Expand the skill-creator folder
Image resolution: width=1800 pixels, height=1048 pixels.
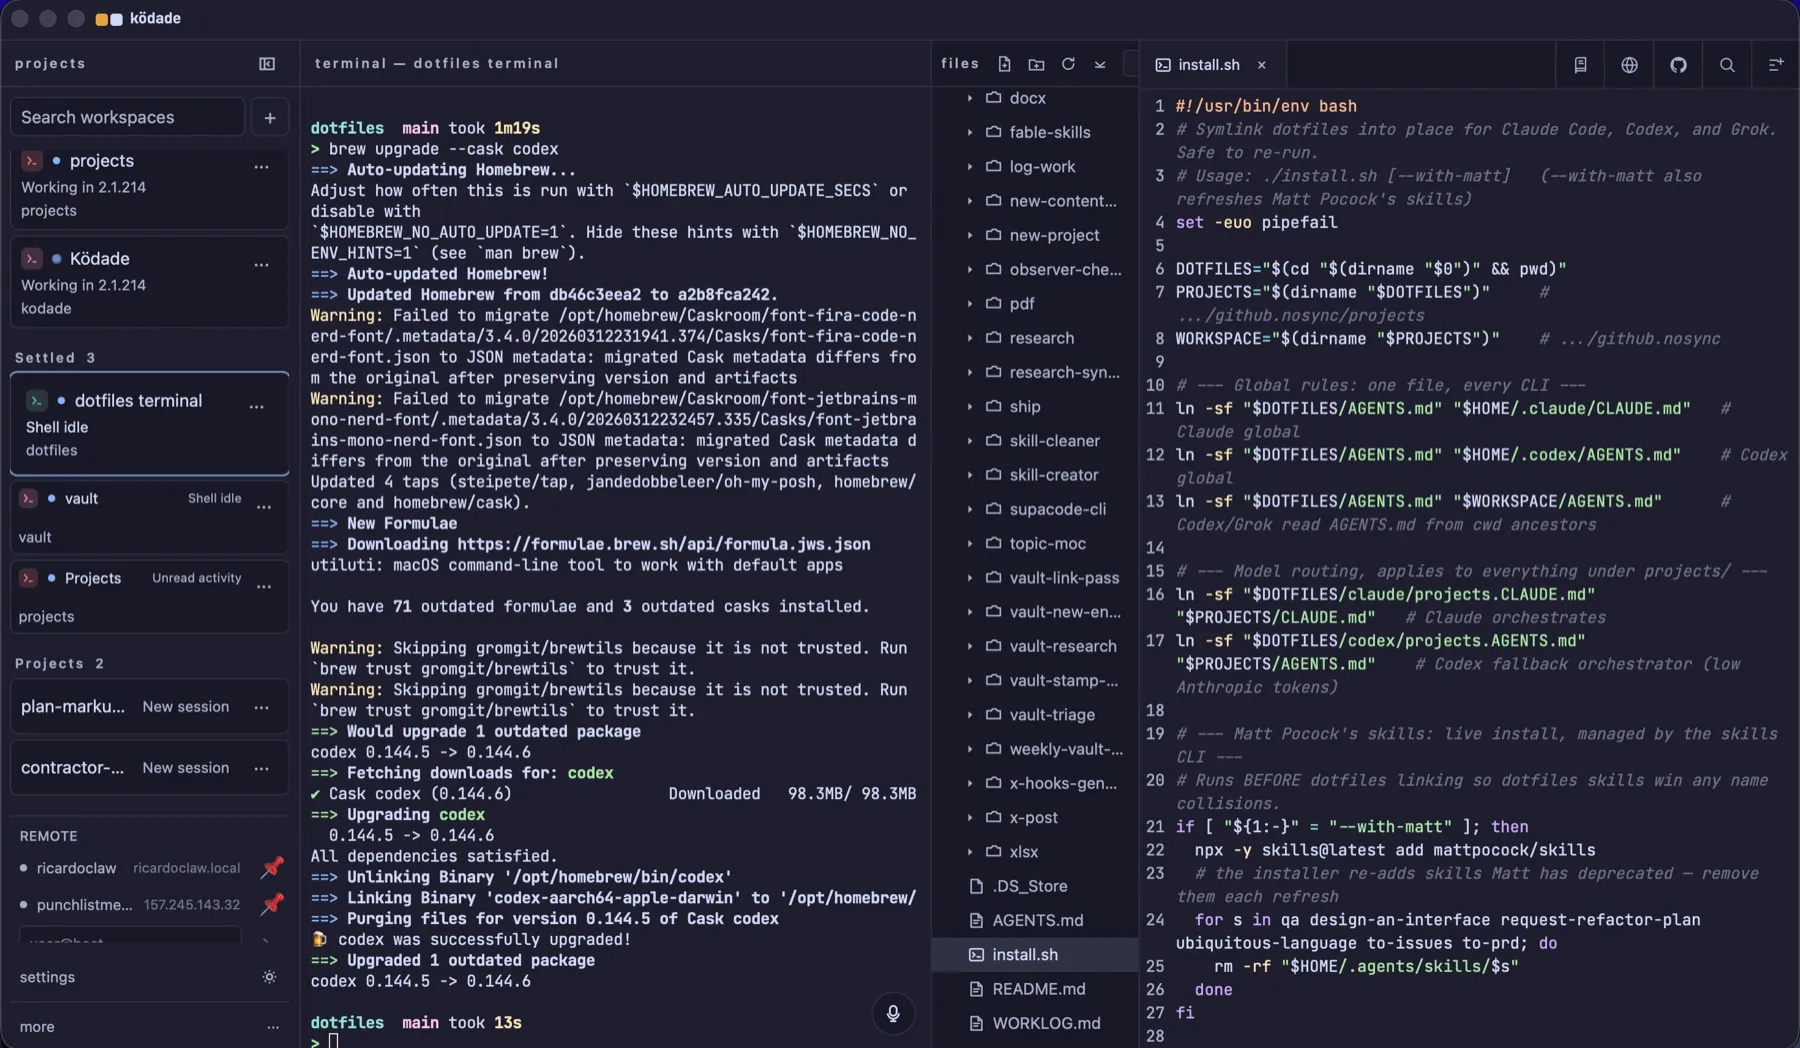[970, 475]
